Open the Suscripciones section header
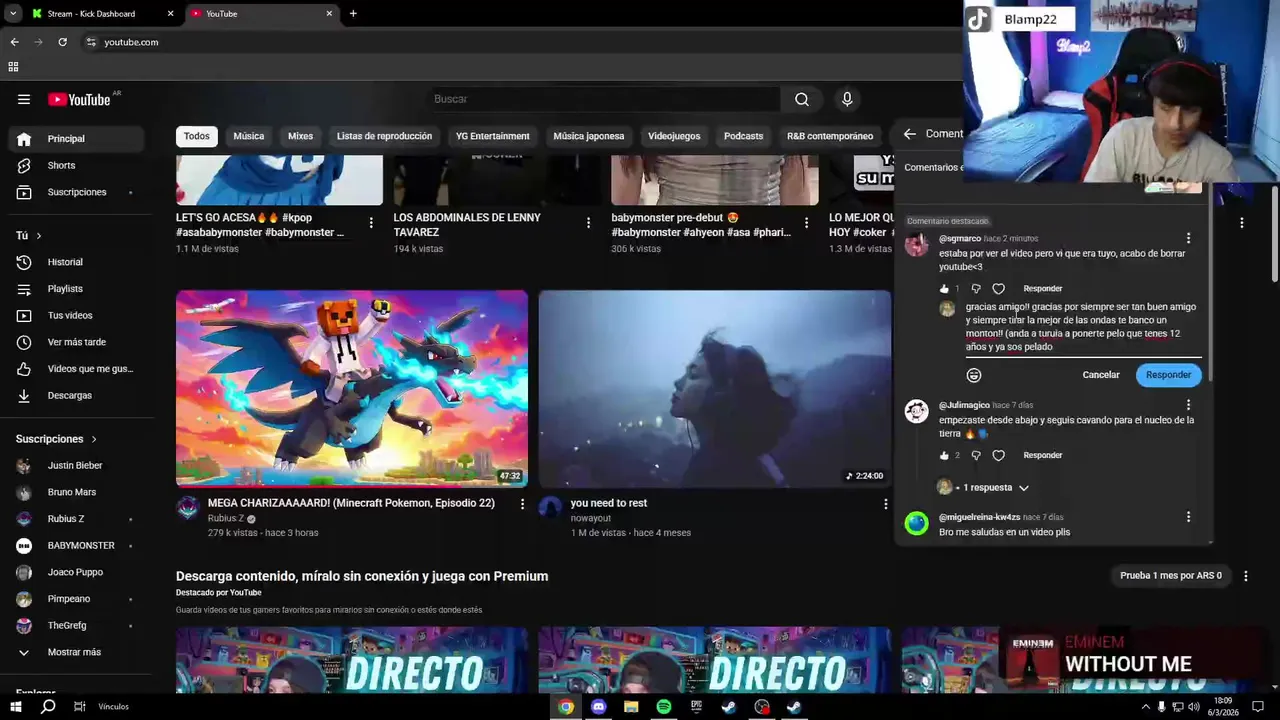This screenshot has width=1280, height=720. [x=56, y=439]
